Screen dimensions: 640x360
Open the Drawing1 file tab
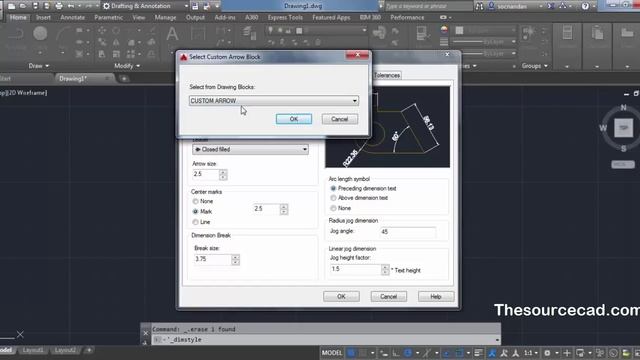point(84,78)
